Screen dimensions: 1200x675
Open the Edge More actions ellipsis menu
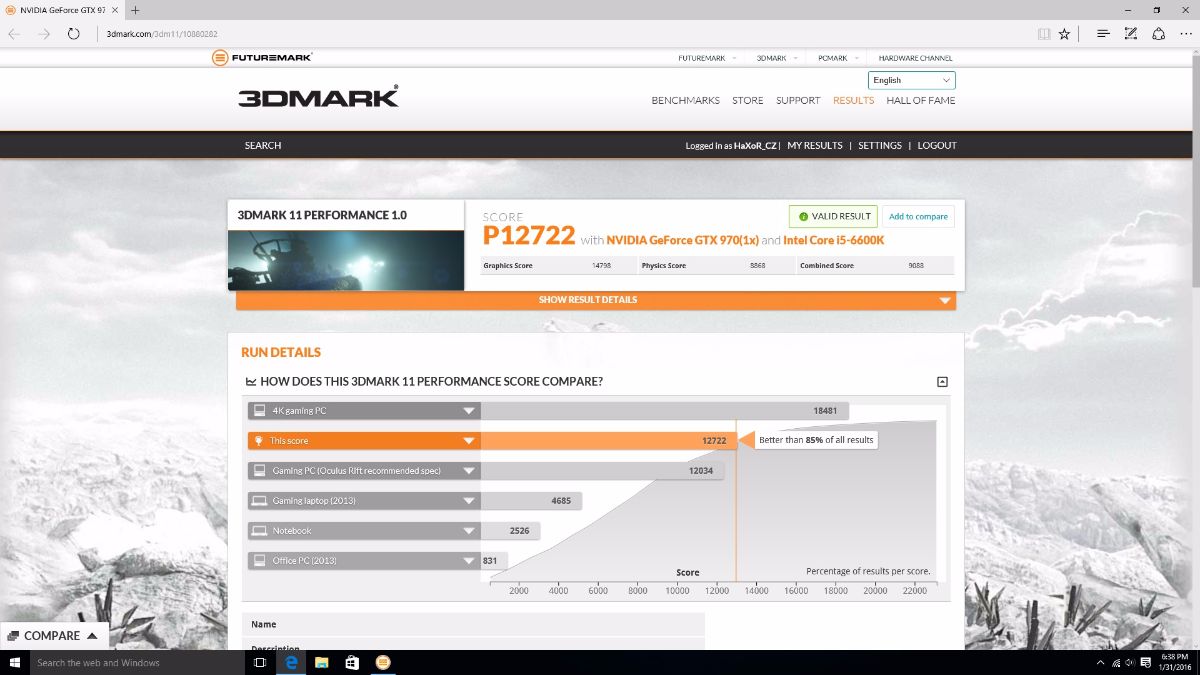pos(1185,33)
